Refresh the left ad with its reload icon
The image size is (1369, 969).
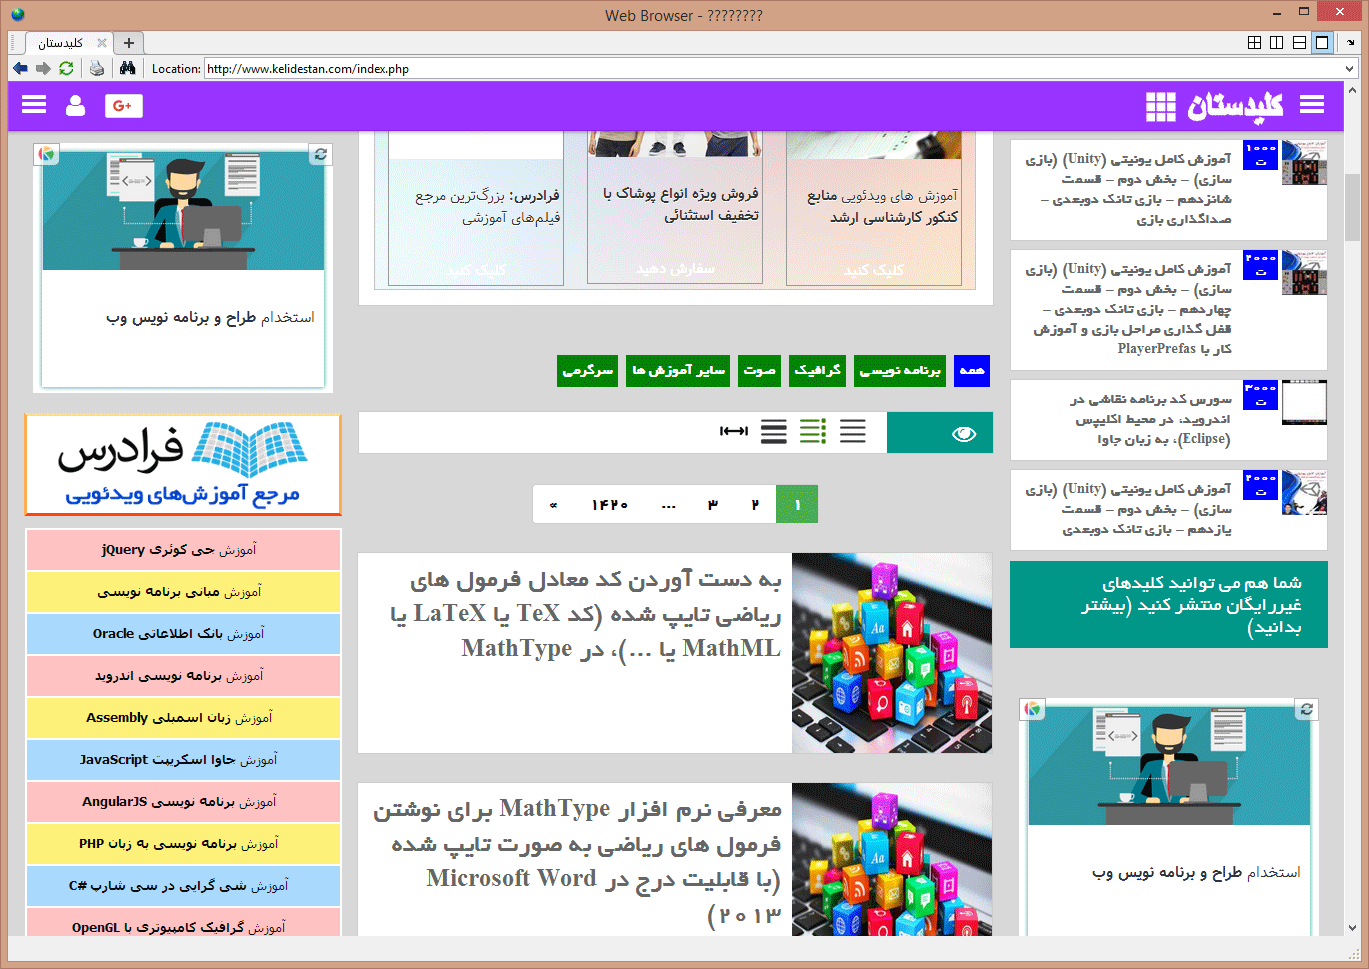(x=320, y=154)
